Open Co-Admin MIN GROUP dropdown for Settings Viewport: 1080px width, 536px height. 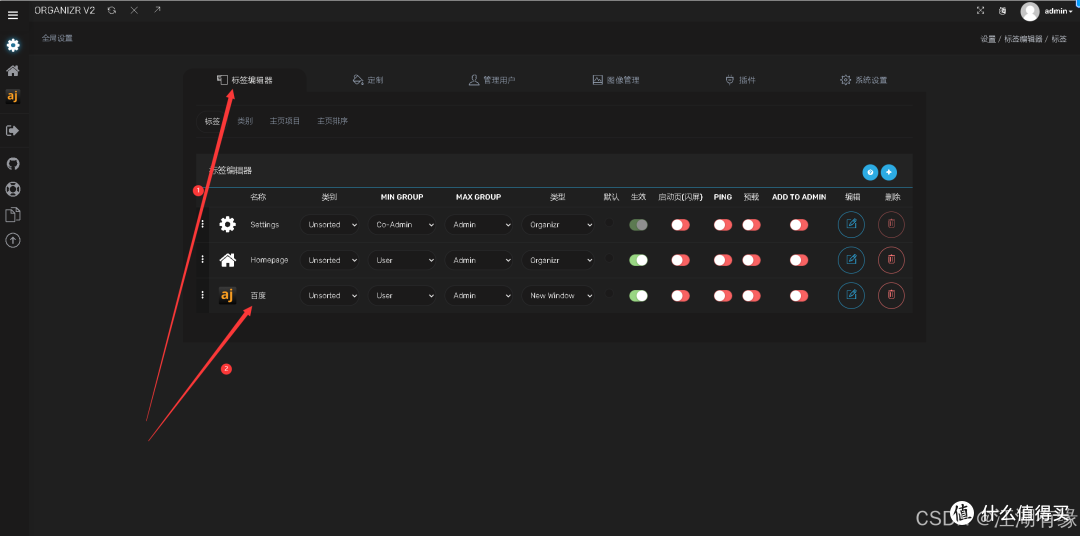402,225
